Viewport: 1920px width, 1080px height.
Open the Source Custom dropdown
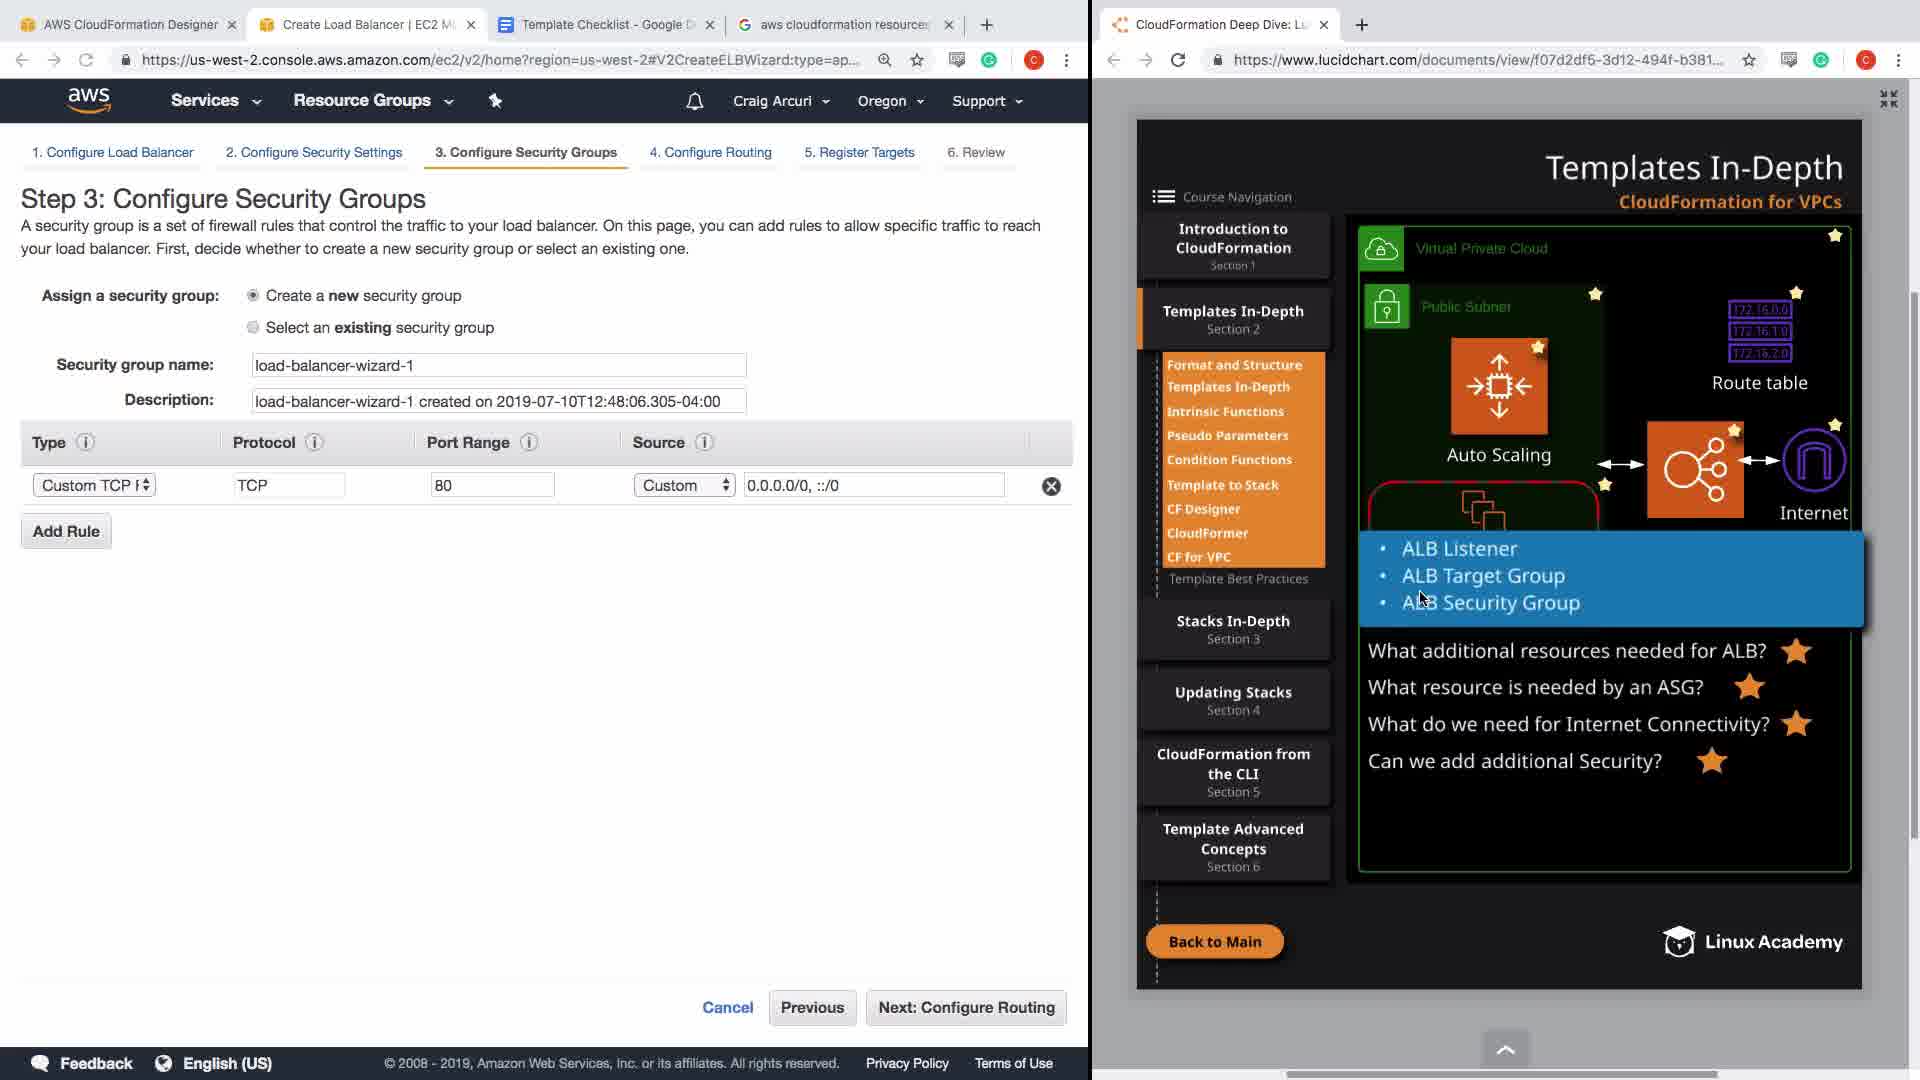click(x=685, y=485)
